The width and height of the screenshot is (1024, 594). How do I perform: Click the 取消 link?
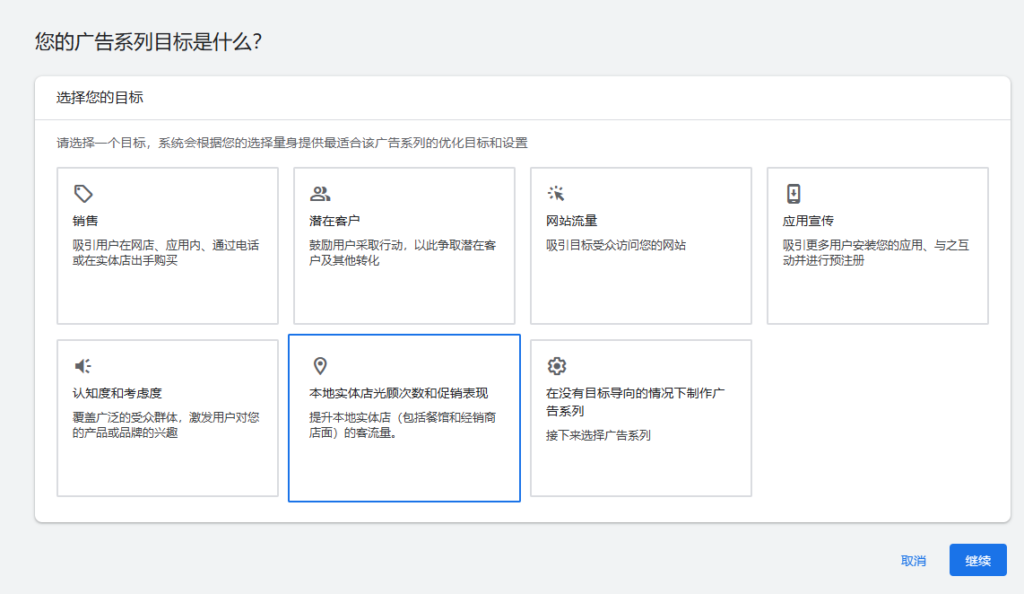[x=913, y=560]
